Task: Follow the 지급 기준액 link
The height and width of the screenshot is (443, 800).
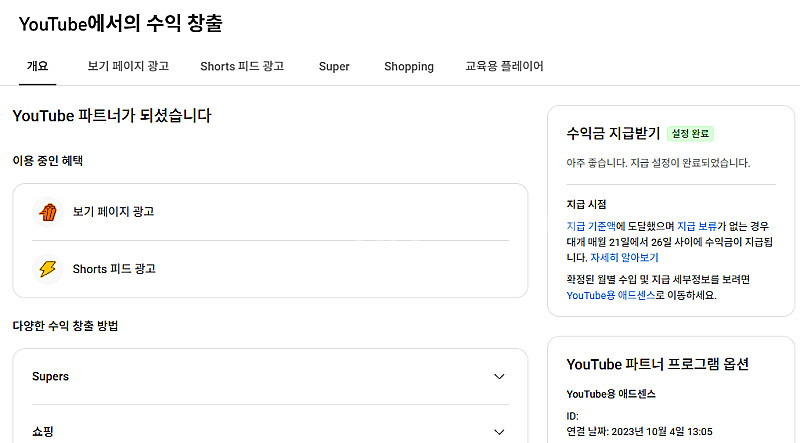Action: pyautogui.click(x=591, y=226)
